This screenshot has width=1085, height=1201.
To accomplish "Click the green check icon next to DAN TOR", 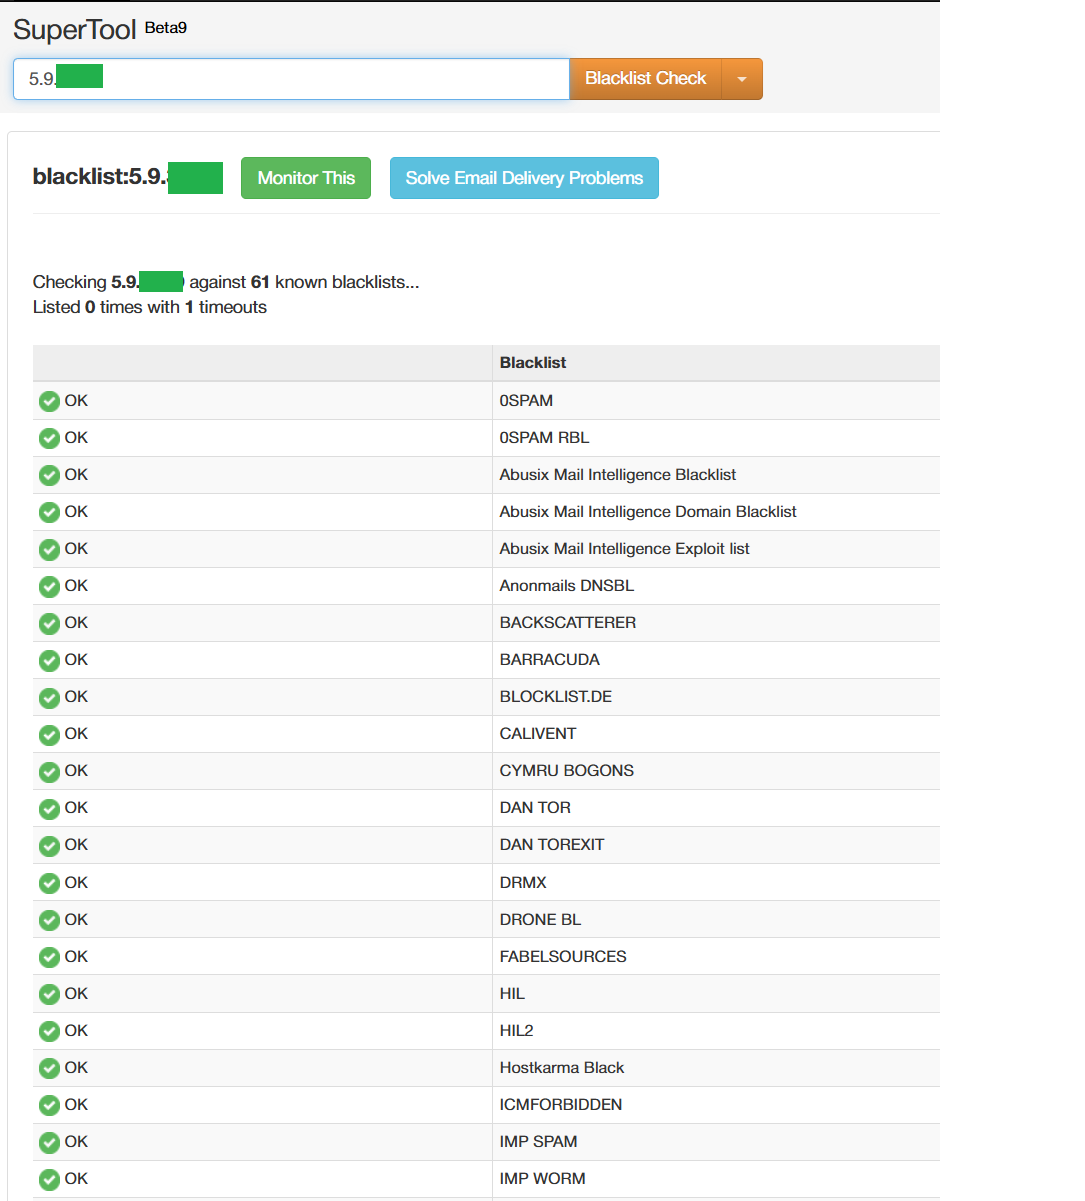I will click(x=49, y=808).
